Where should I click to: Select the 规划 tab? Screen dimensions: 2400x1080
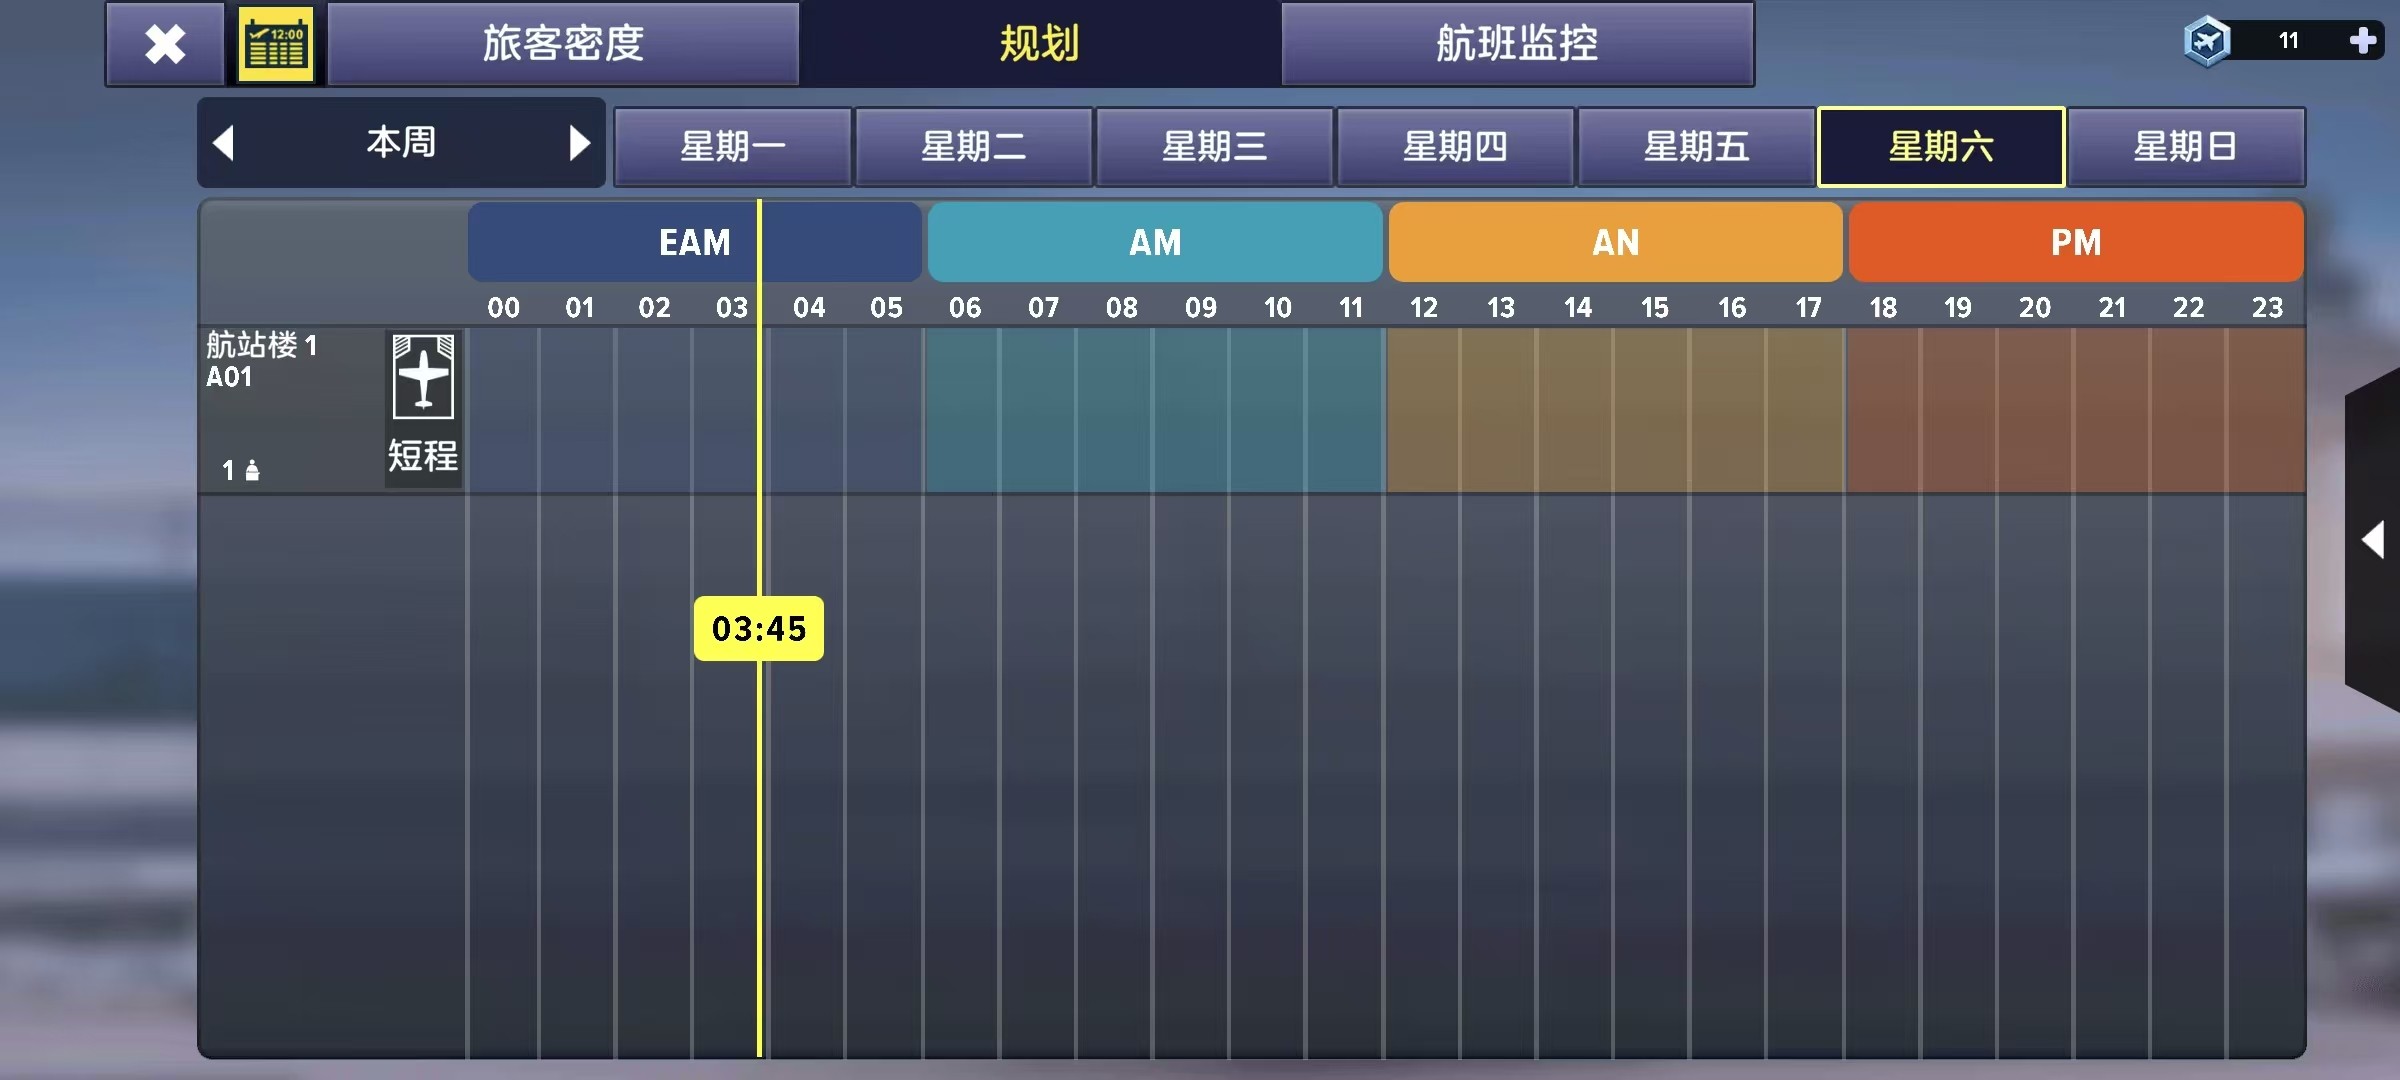tap(1040, 44)
